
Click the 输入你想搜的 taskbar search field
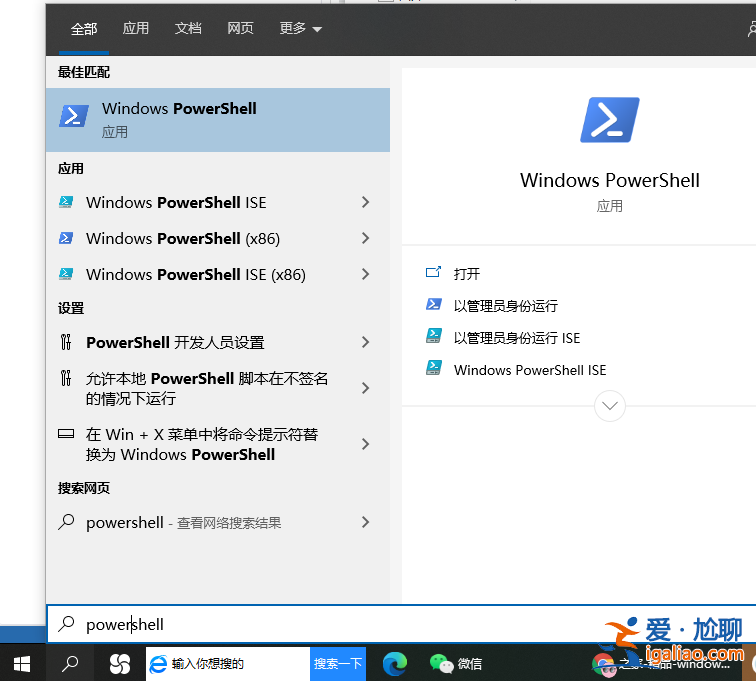click(x=228, y=664)
